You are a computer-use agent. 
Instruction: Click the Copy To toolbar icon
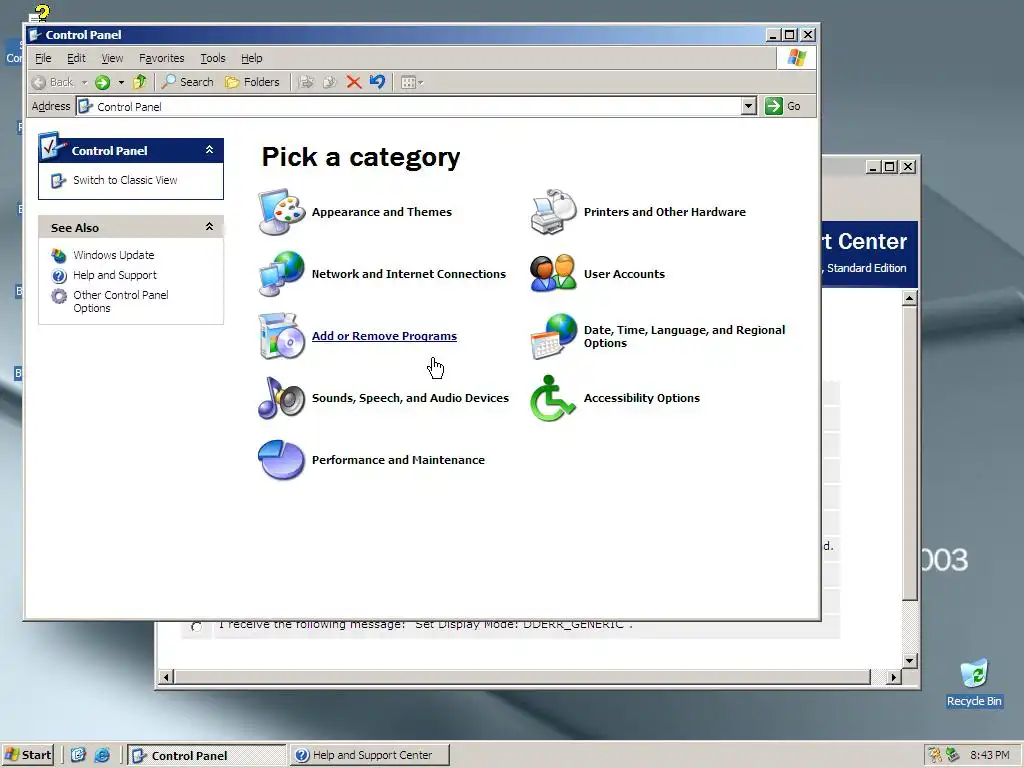(x=330, y=82)
